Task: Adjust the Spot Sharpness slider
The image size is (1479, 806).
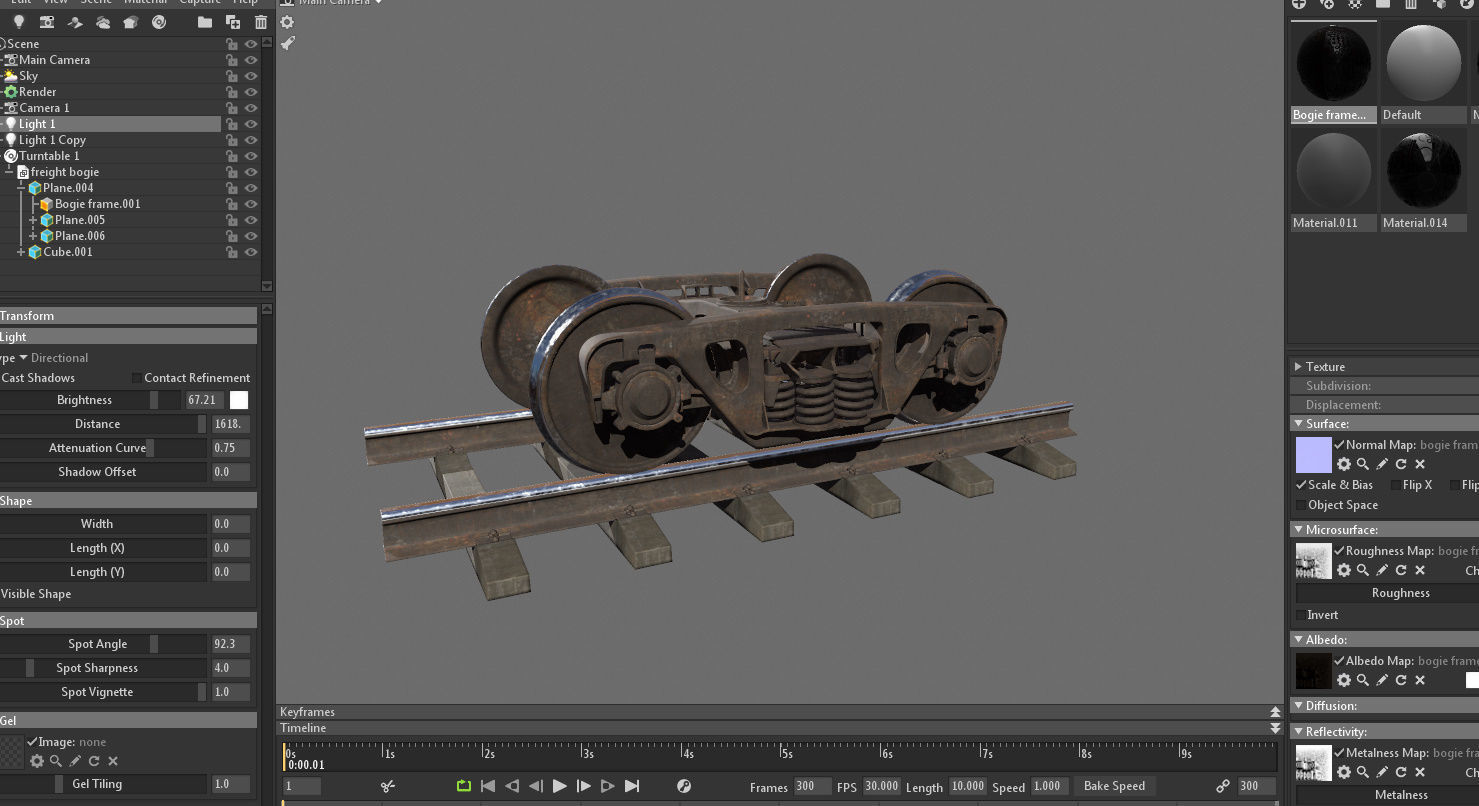Action: coord(104,668)
